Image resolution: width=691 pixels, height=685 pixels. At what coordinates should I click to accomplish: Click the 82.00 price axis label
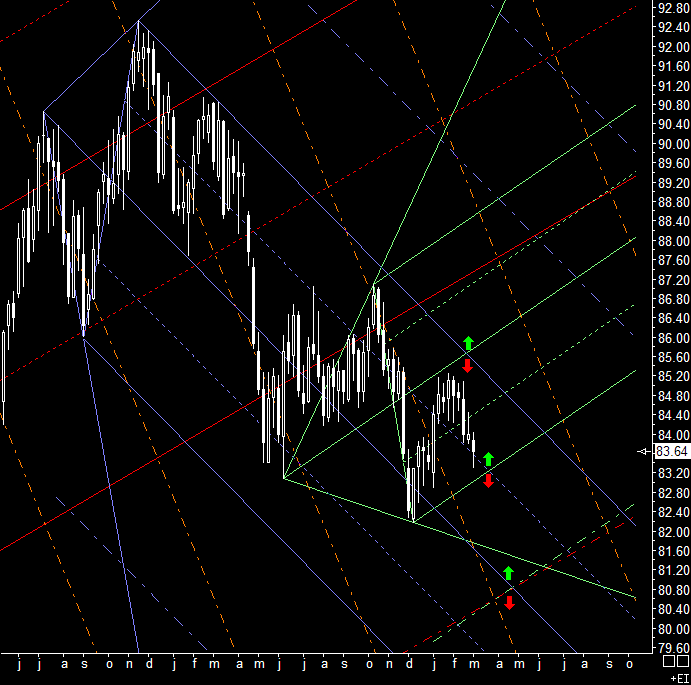click(673, 532)
